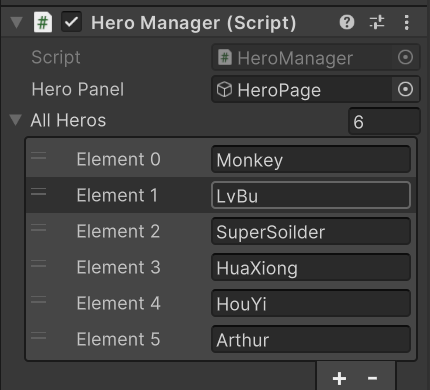Open Hero Manager three-dot options menu
Screen dimensions: 430x390
pos(406,23)
